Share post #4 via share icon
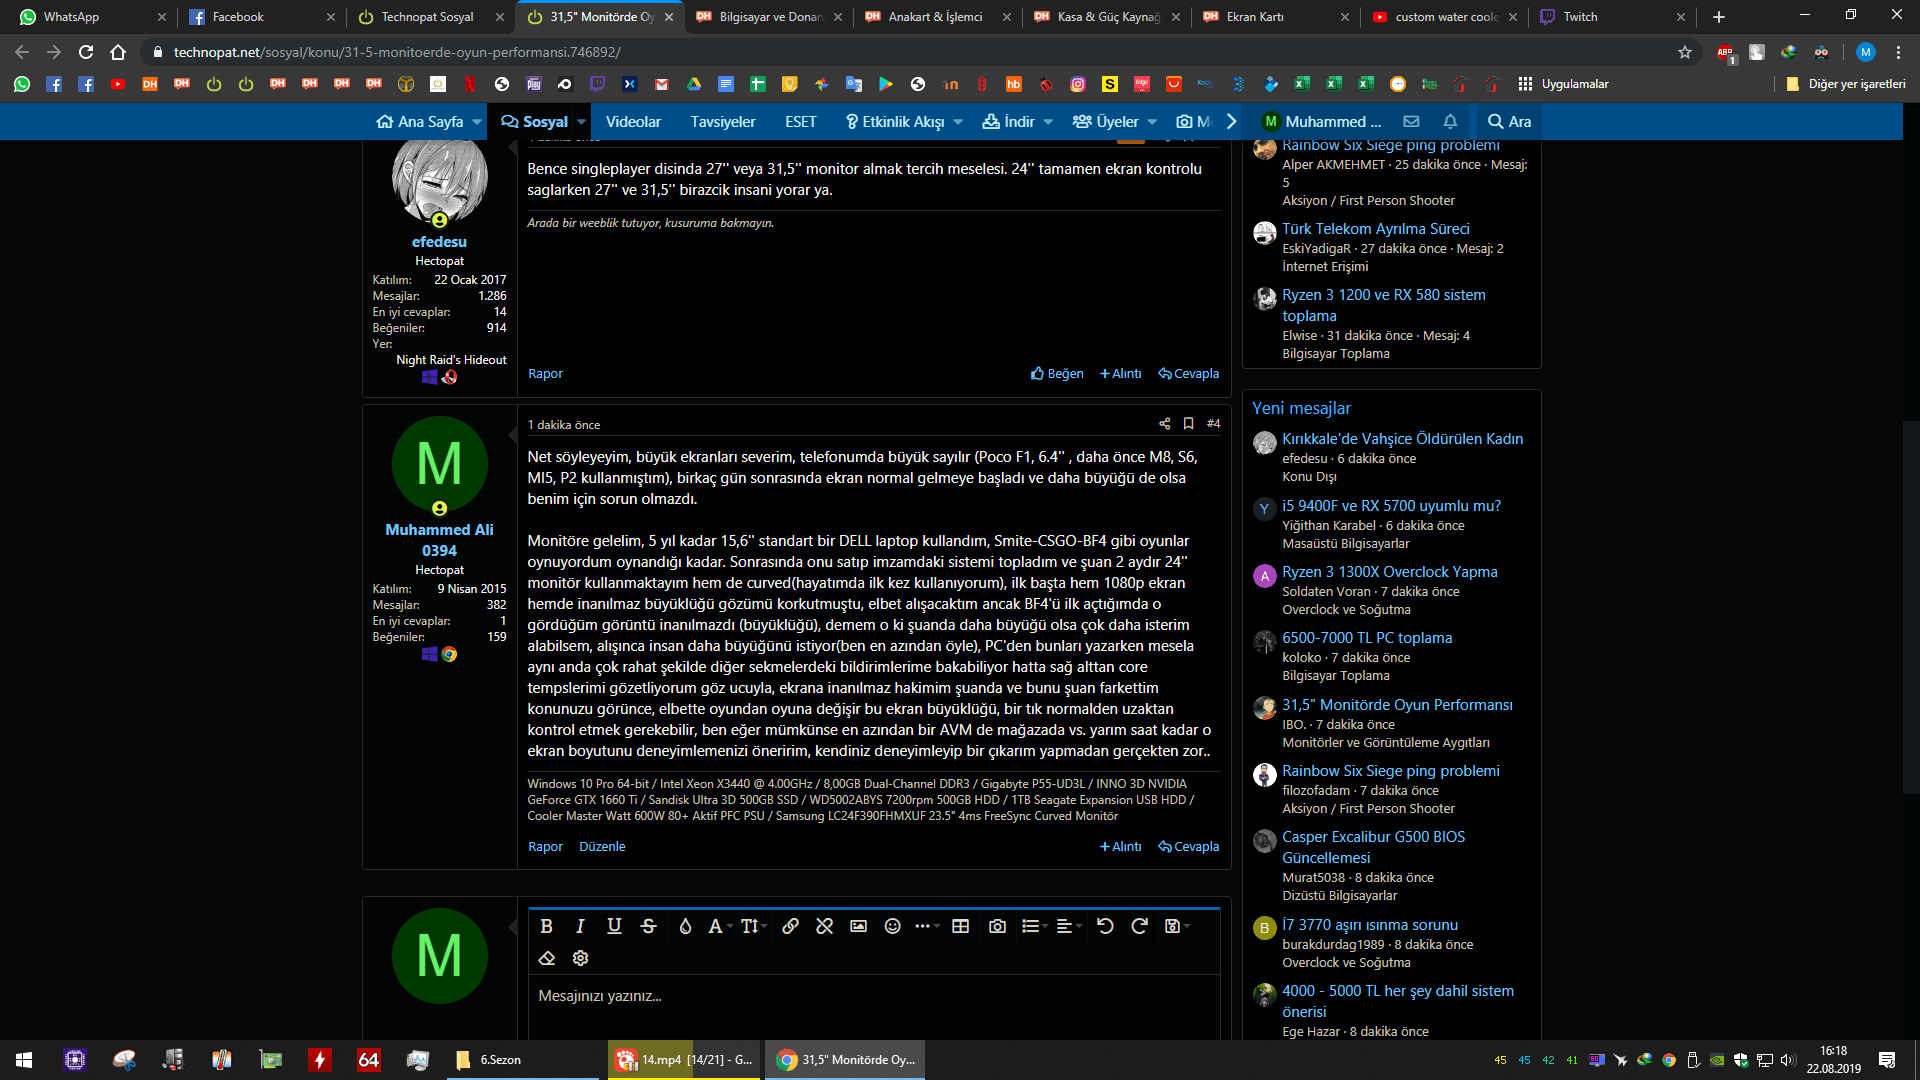The width and height of the screenshot is (1920, 1080). 1164,424
